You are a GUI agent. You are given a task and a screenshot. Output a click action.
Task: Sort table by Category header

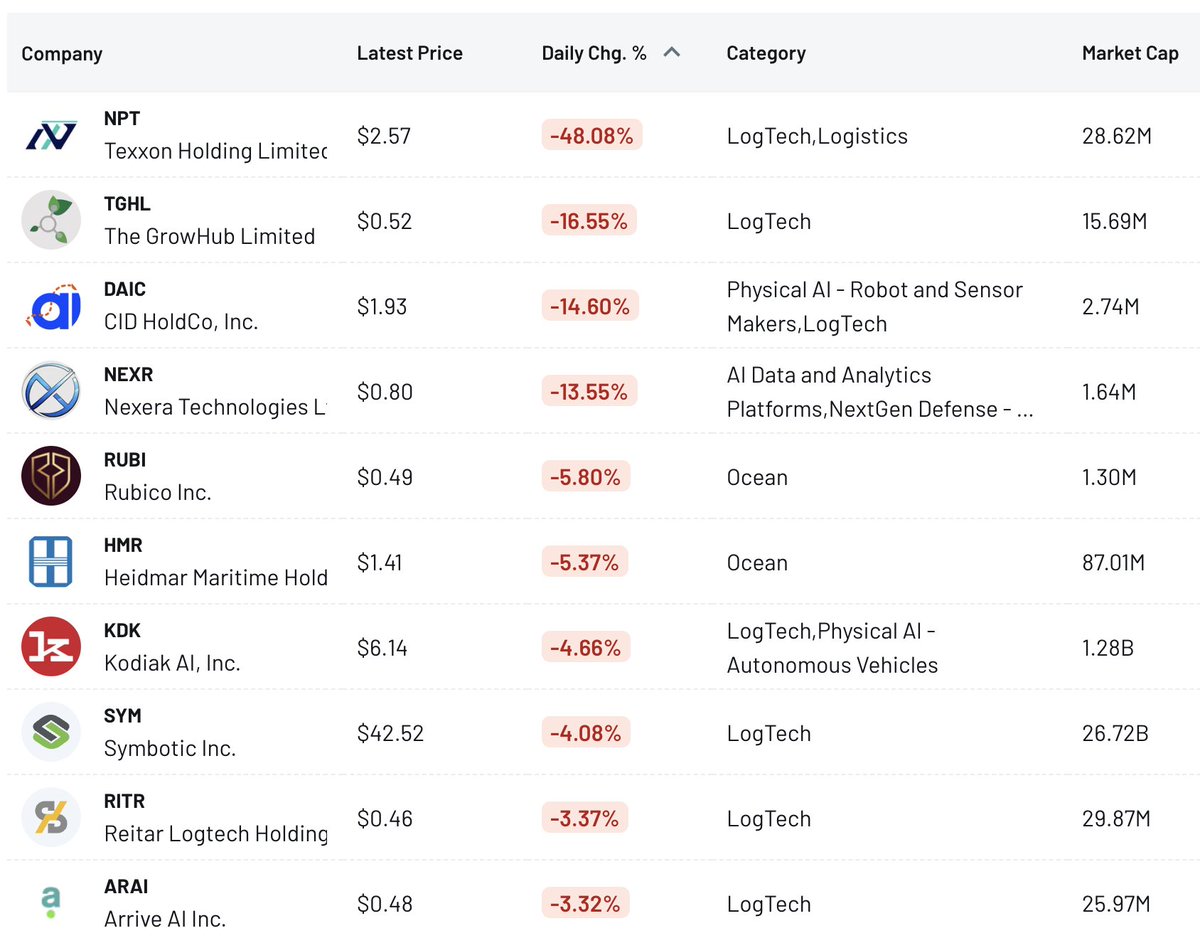[x=766, y=54]
